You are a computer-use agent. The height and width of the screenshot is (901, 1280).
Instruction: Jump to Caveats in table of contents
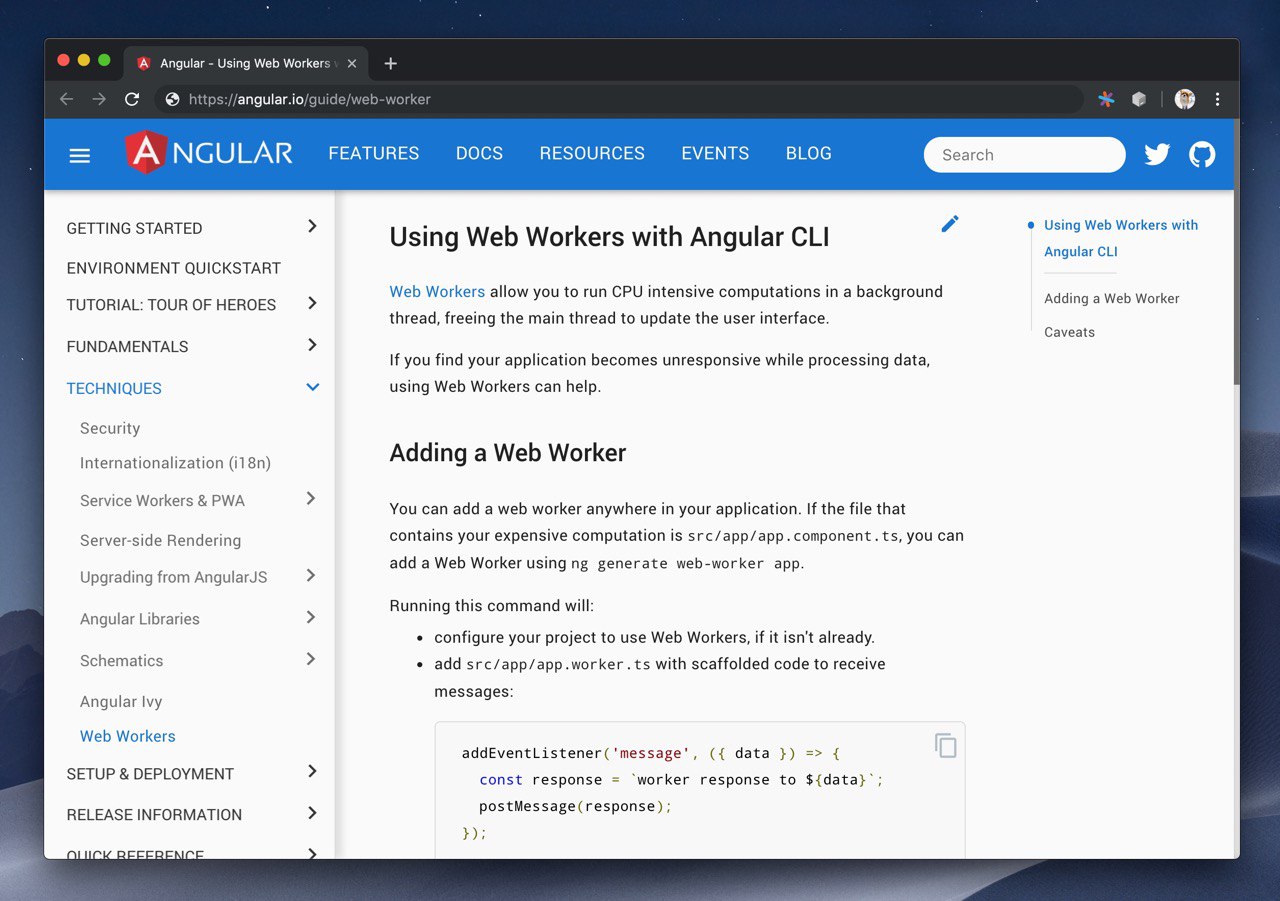pyautogui.click(x=1069, y=332)
